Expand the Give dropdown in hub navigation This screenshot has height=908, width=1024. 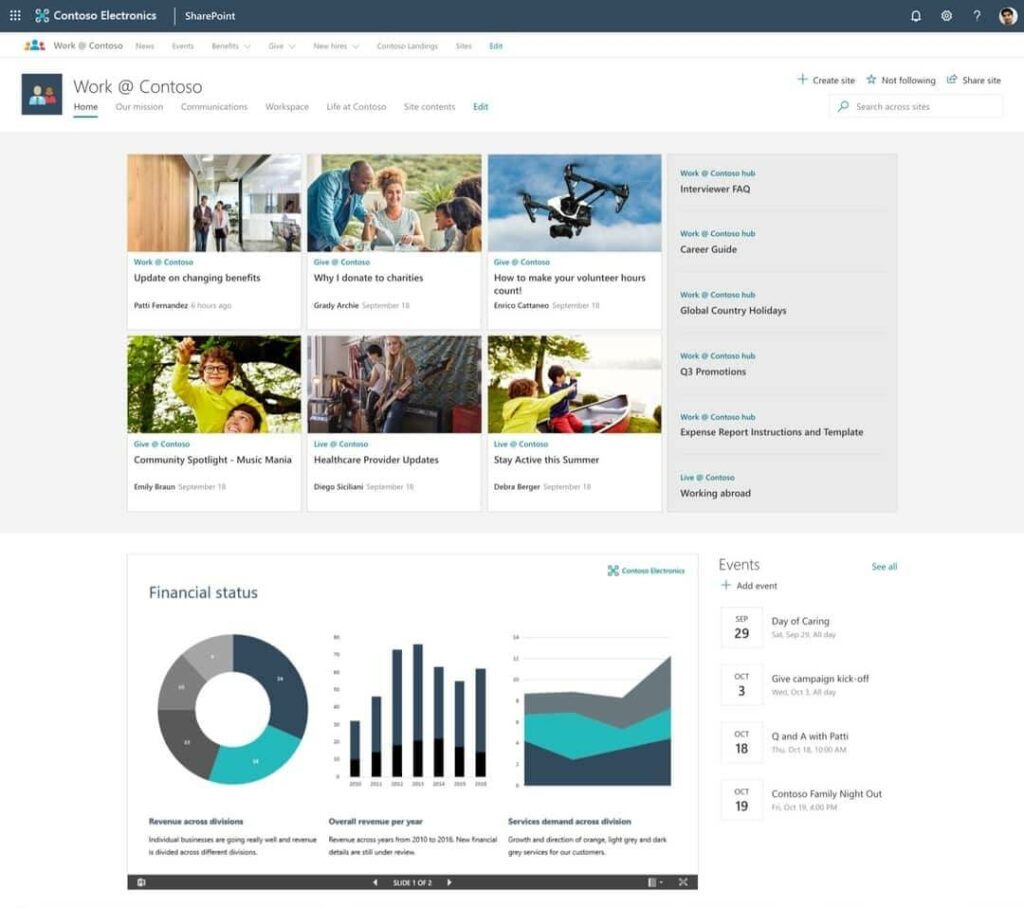[x=291, y=46]
